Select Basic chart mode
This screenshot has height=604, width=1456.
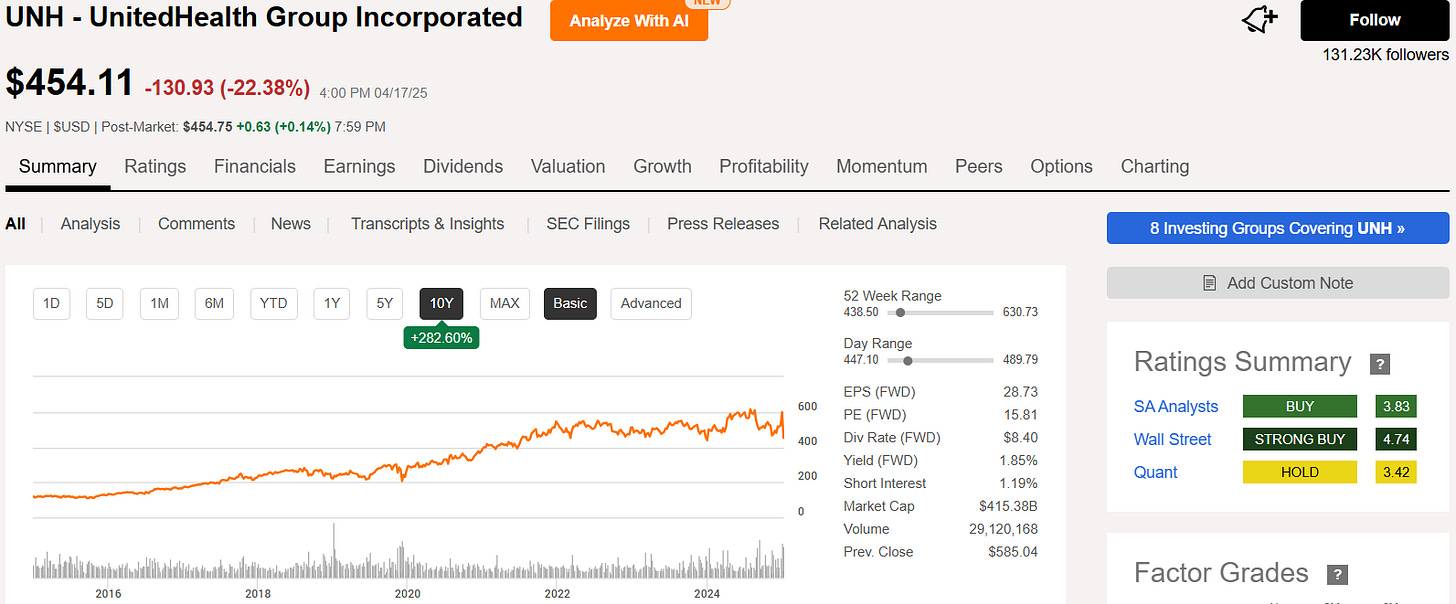tap(570, 303)
